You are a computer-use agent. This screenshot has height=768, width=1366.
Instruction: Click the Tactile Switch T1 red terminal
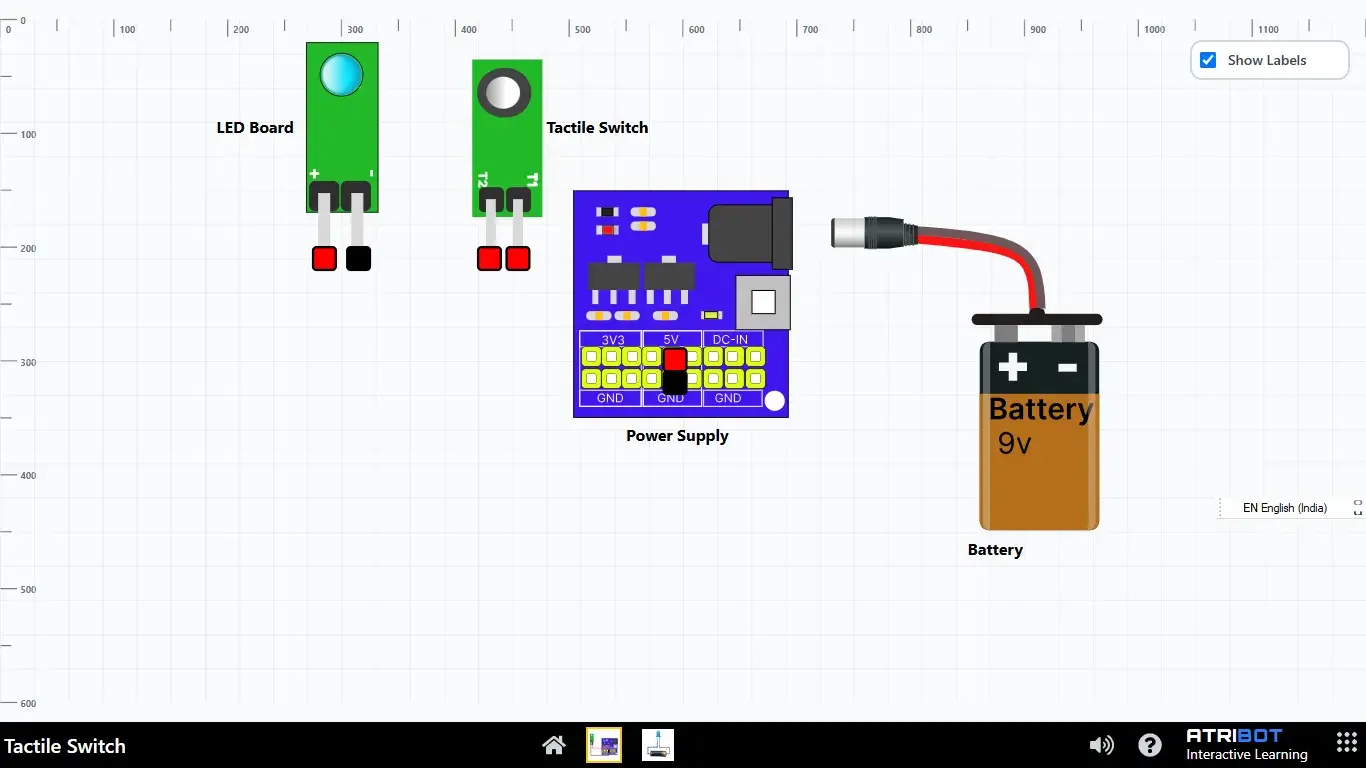point(517,258)
